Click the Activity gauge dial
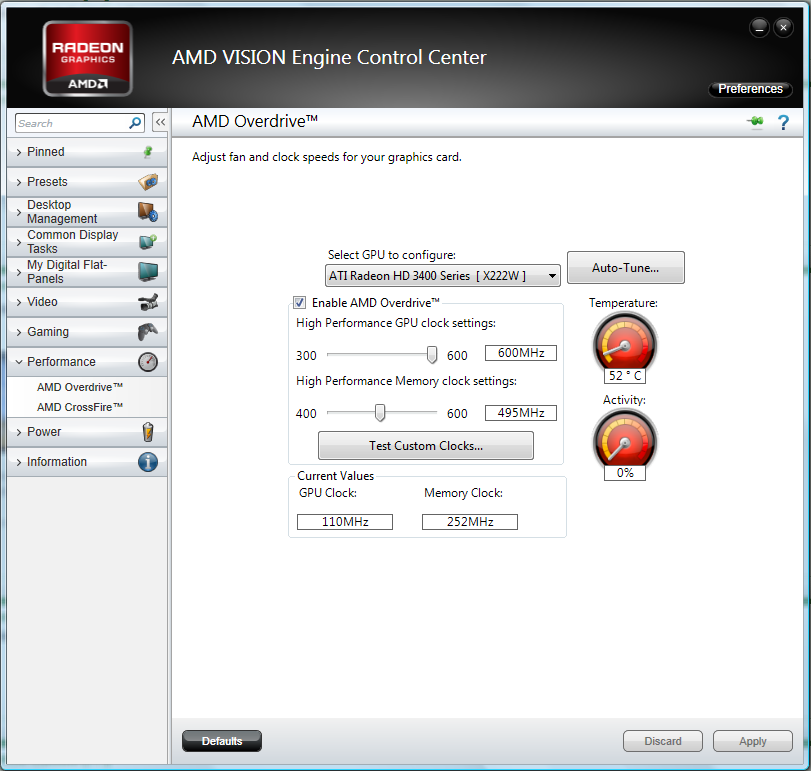The image size is (811, 771). [625, 440]
